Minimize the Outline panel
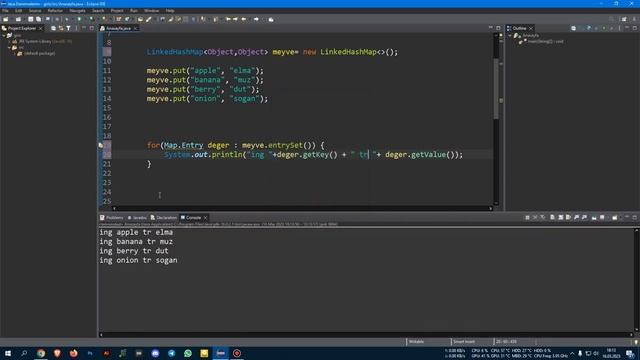Viewport: 640px width, 360px height. click(627, 28)
